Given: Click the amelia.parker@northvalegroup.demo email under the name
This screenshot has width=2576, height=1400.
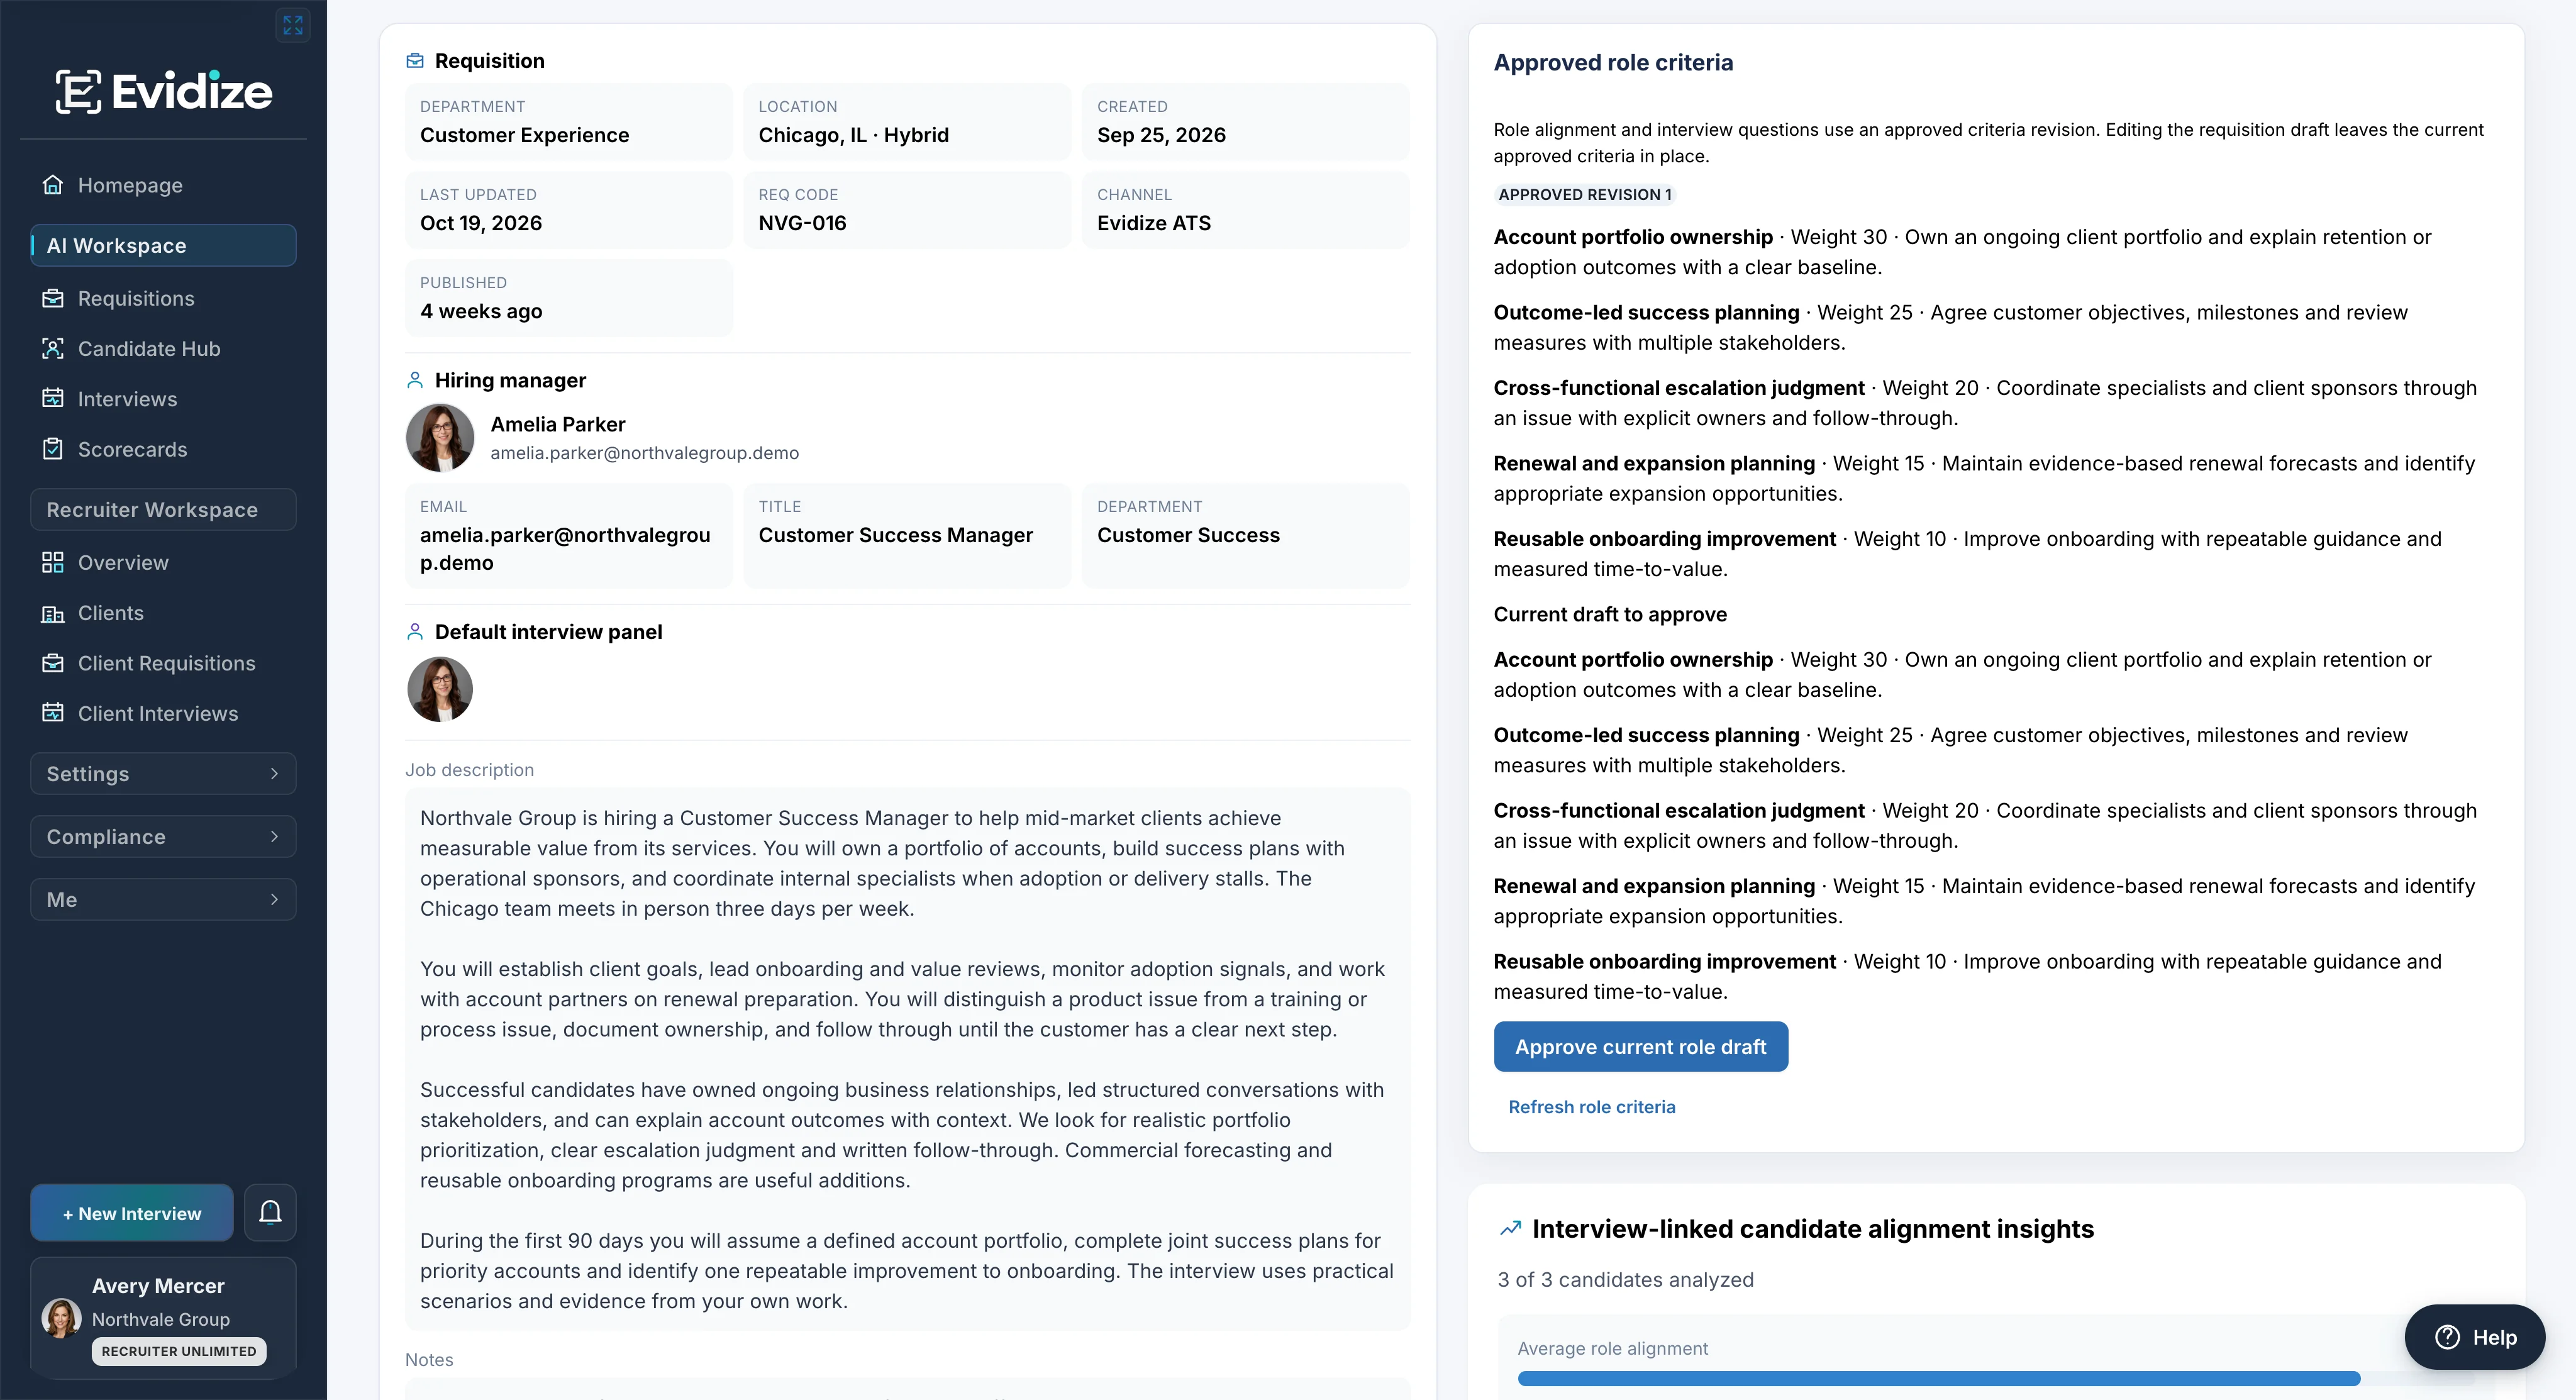Looking at the screenshot, I should [644, 453].
